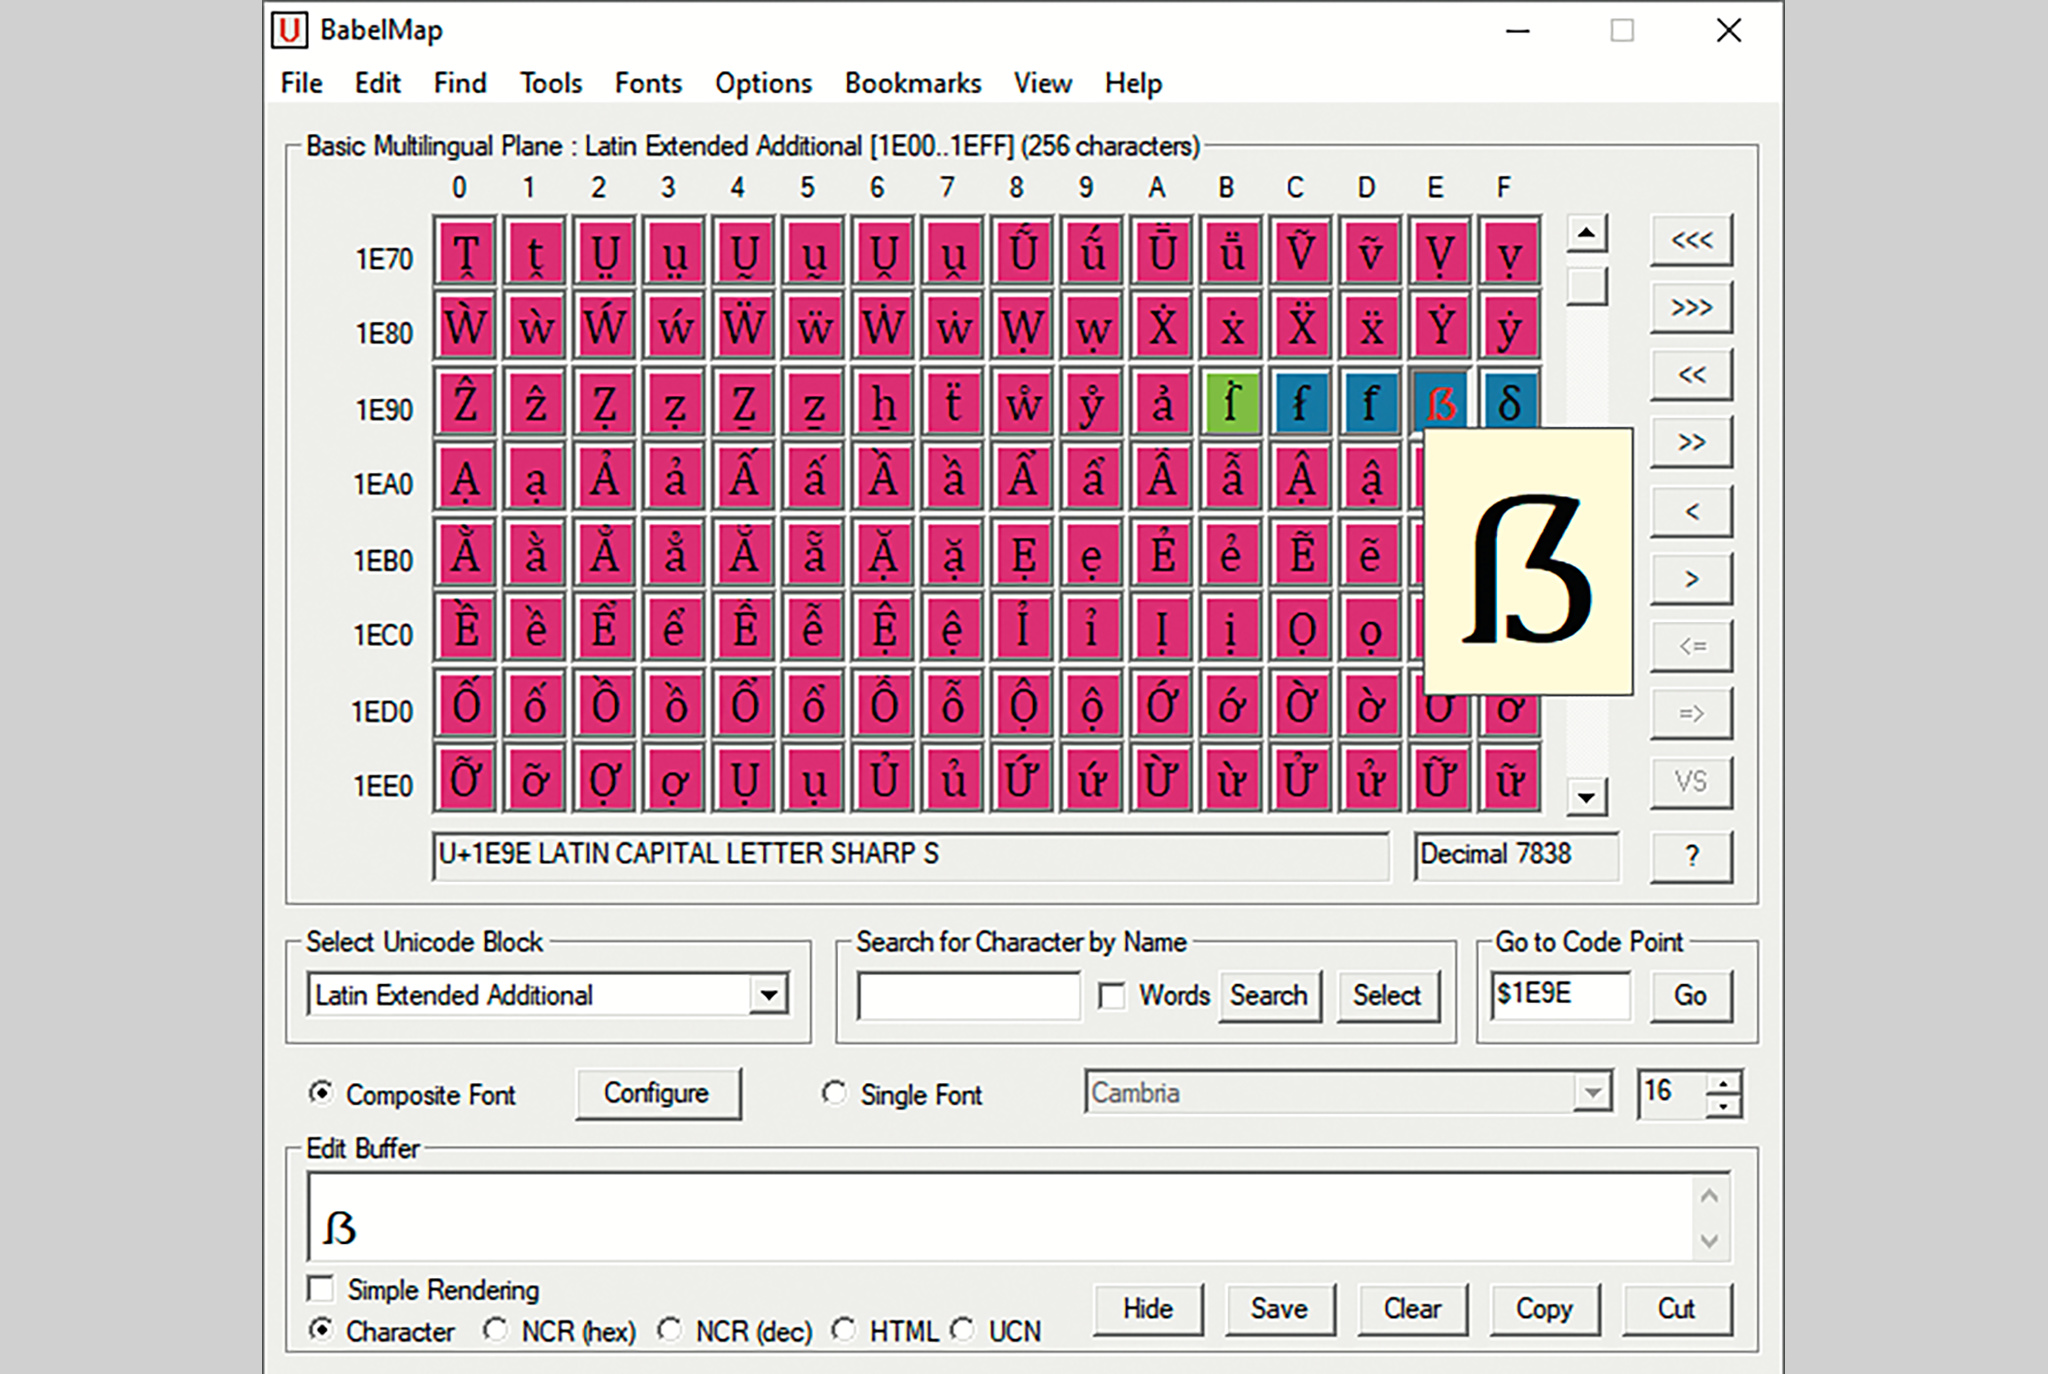Click the single < previous page button
2048x1374 pixels.
[1691, 512]
